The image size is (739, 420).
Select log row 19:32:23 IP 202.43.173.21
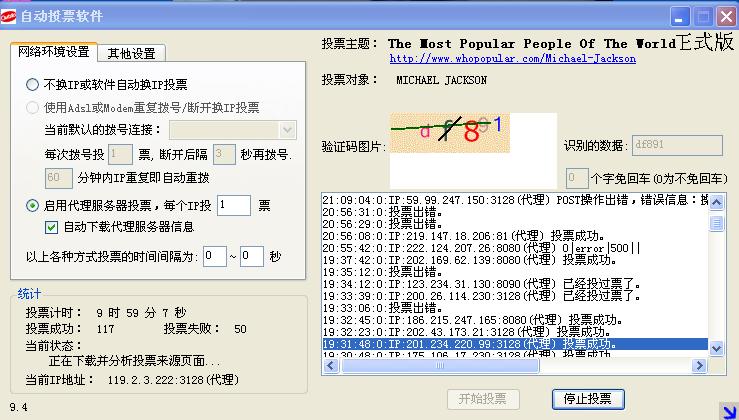tap(515, 332)
